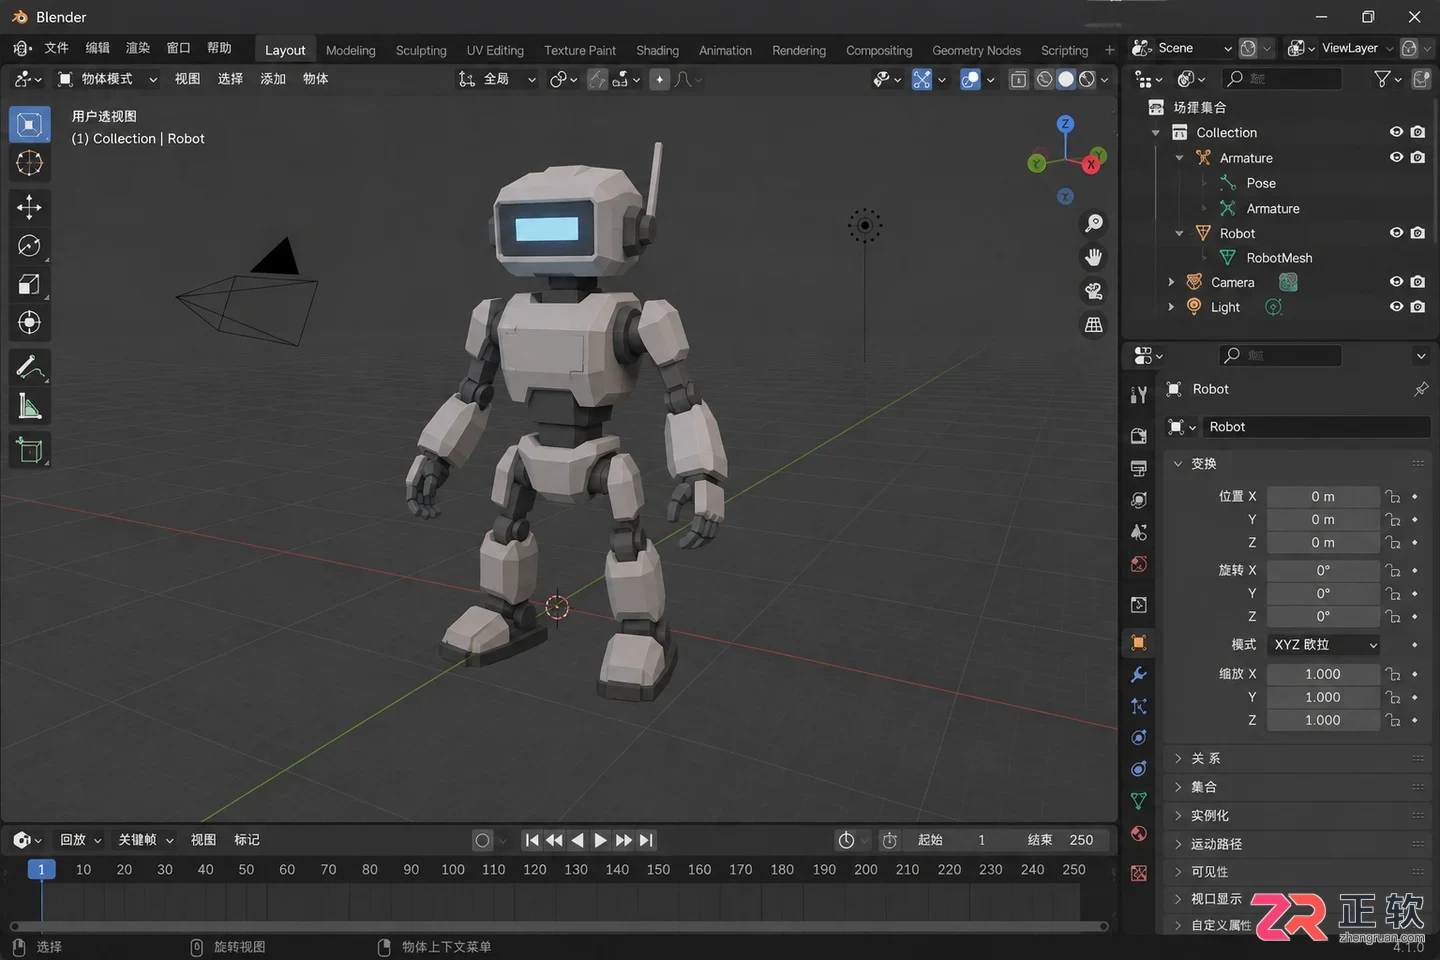Pick the Annotate tool

[x=29, y=367]
